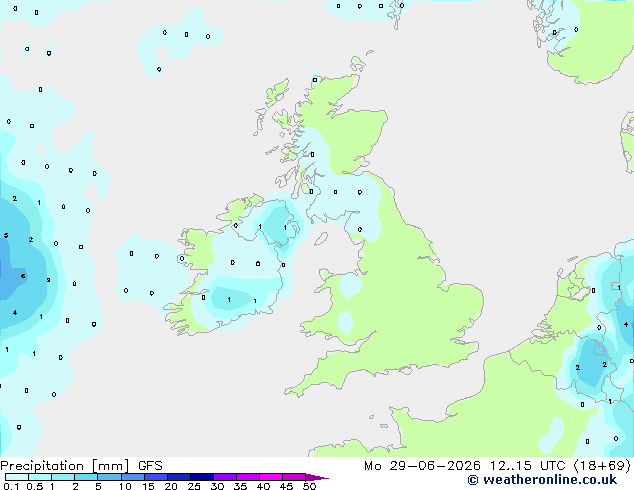Click the legend swatch between 2 and 5
This screenshot has width=634, height=490.
click(x=86, y=477)
